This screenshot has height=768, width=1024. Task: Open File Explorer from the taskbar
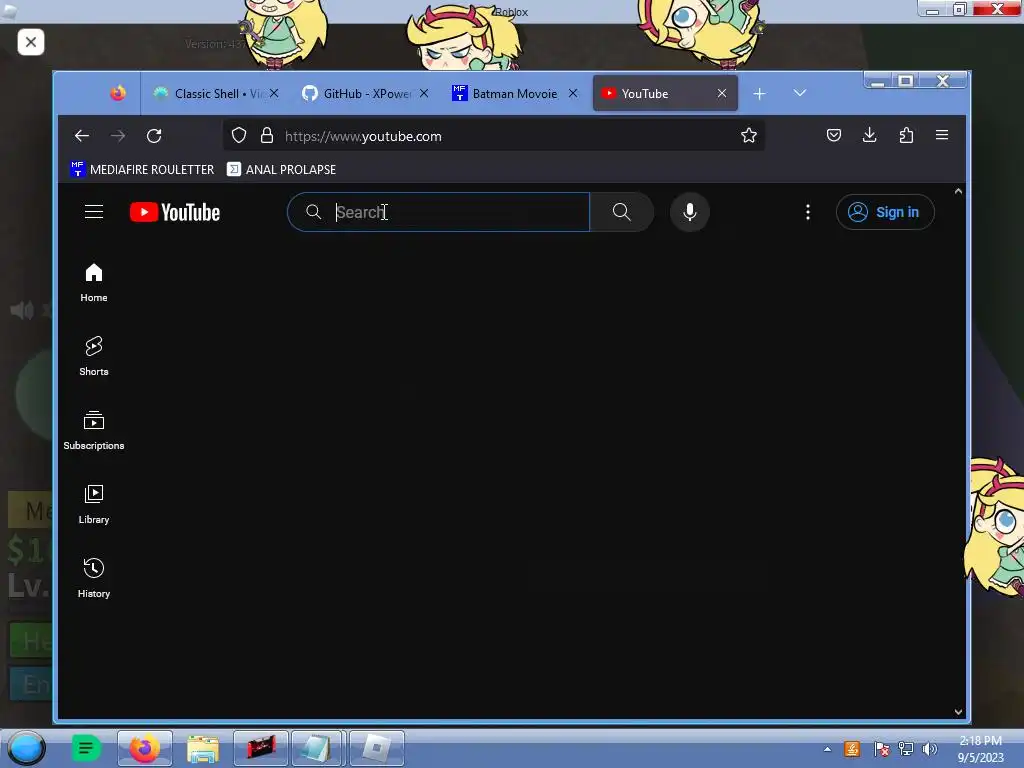click(x=203, y=748)
